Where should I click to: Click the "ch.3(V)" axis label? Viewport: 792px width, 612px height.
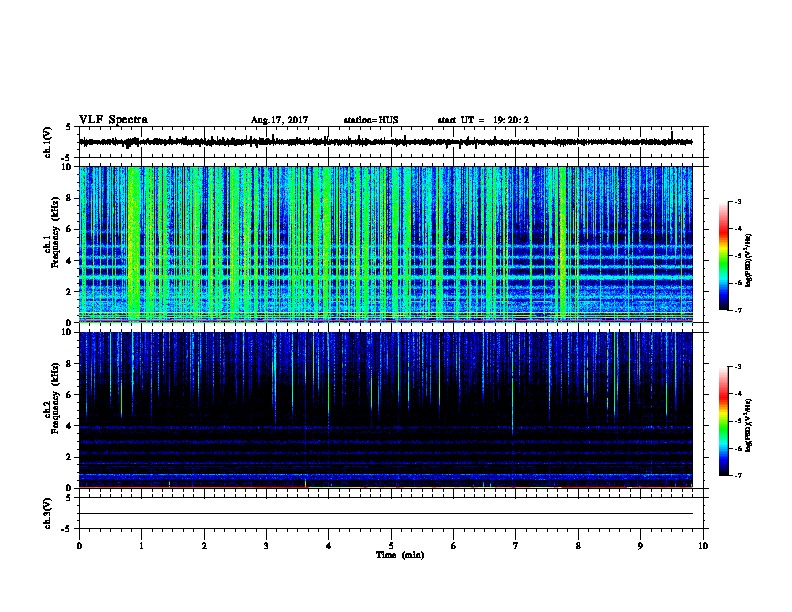48,513
